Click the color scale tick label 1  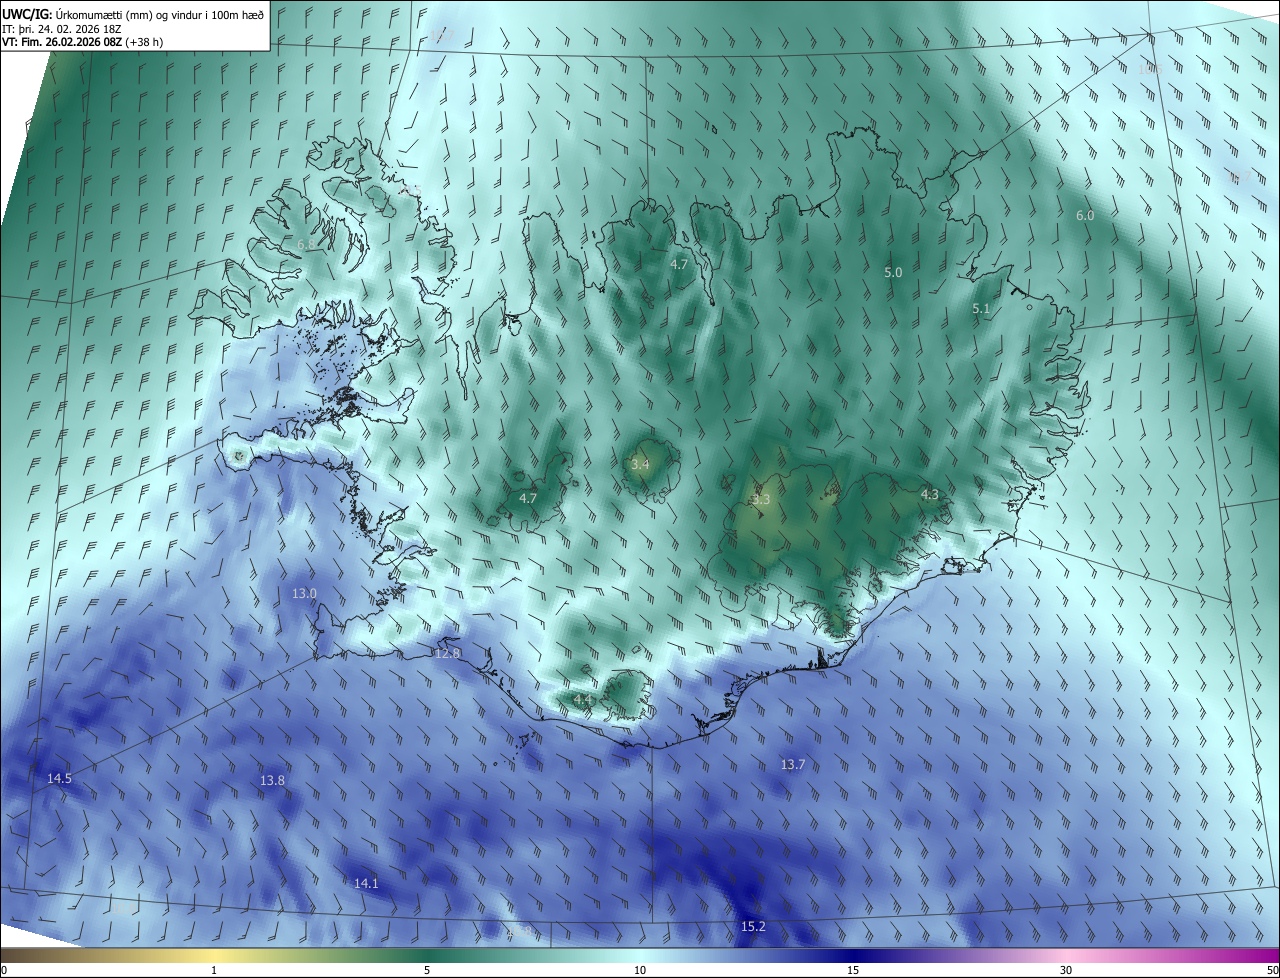click(x=214, y=970)
